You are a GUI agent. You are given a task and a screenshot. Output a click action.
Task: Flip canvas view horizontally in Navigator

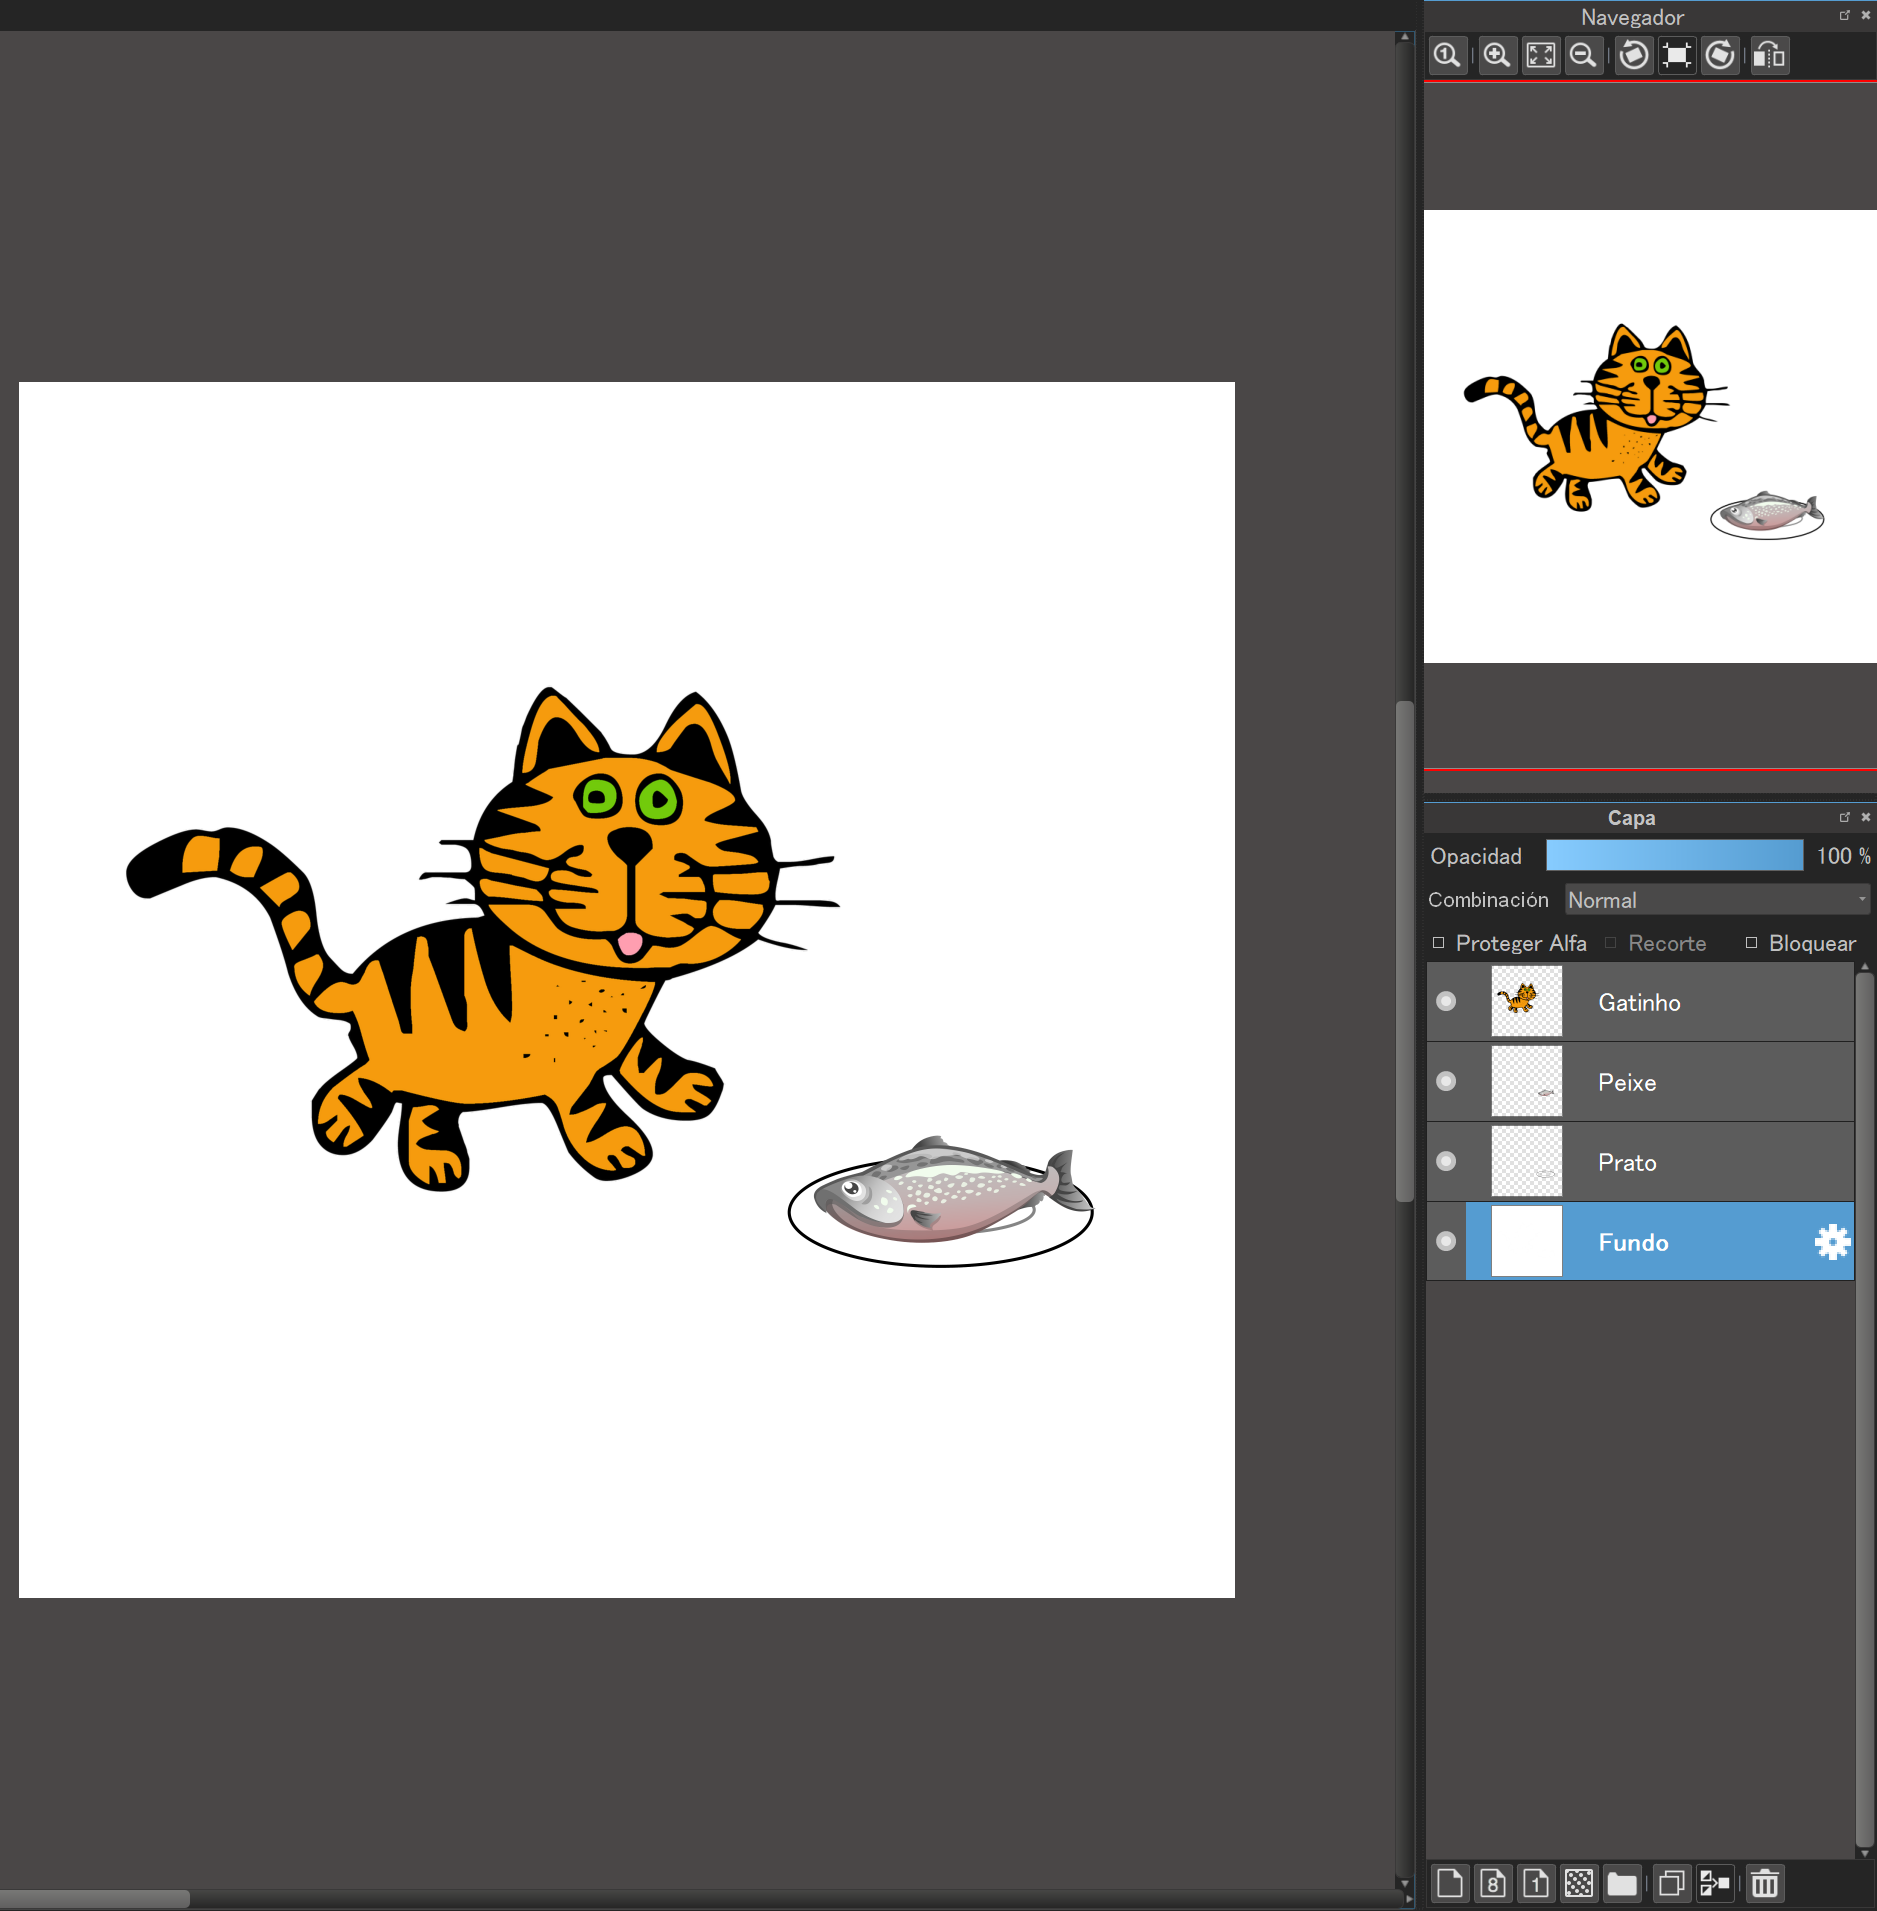(1769, 55)
